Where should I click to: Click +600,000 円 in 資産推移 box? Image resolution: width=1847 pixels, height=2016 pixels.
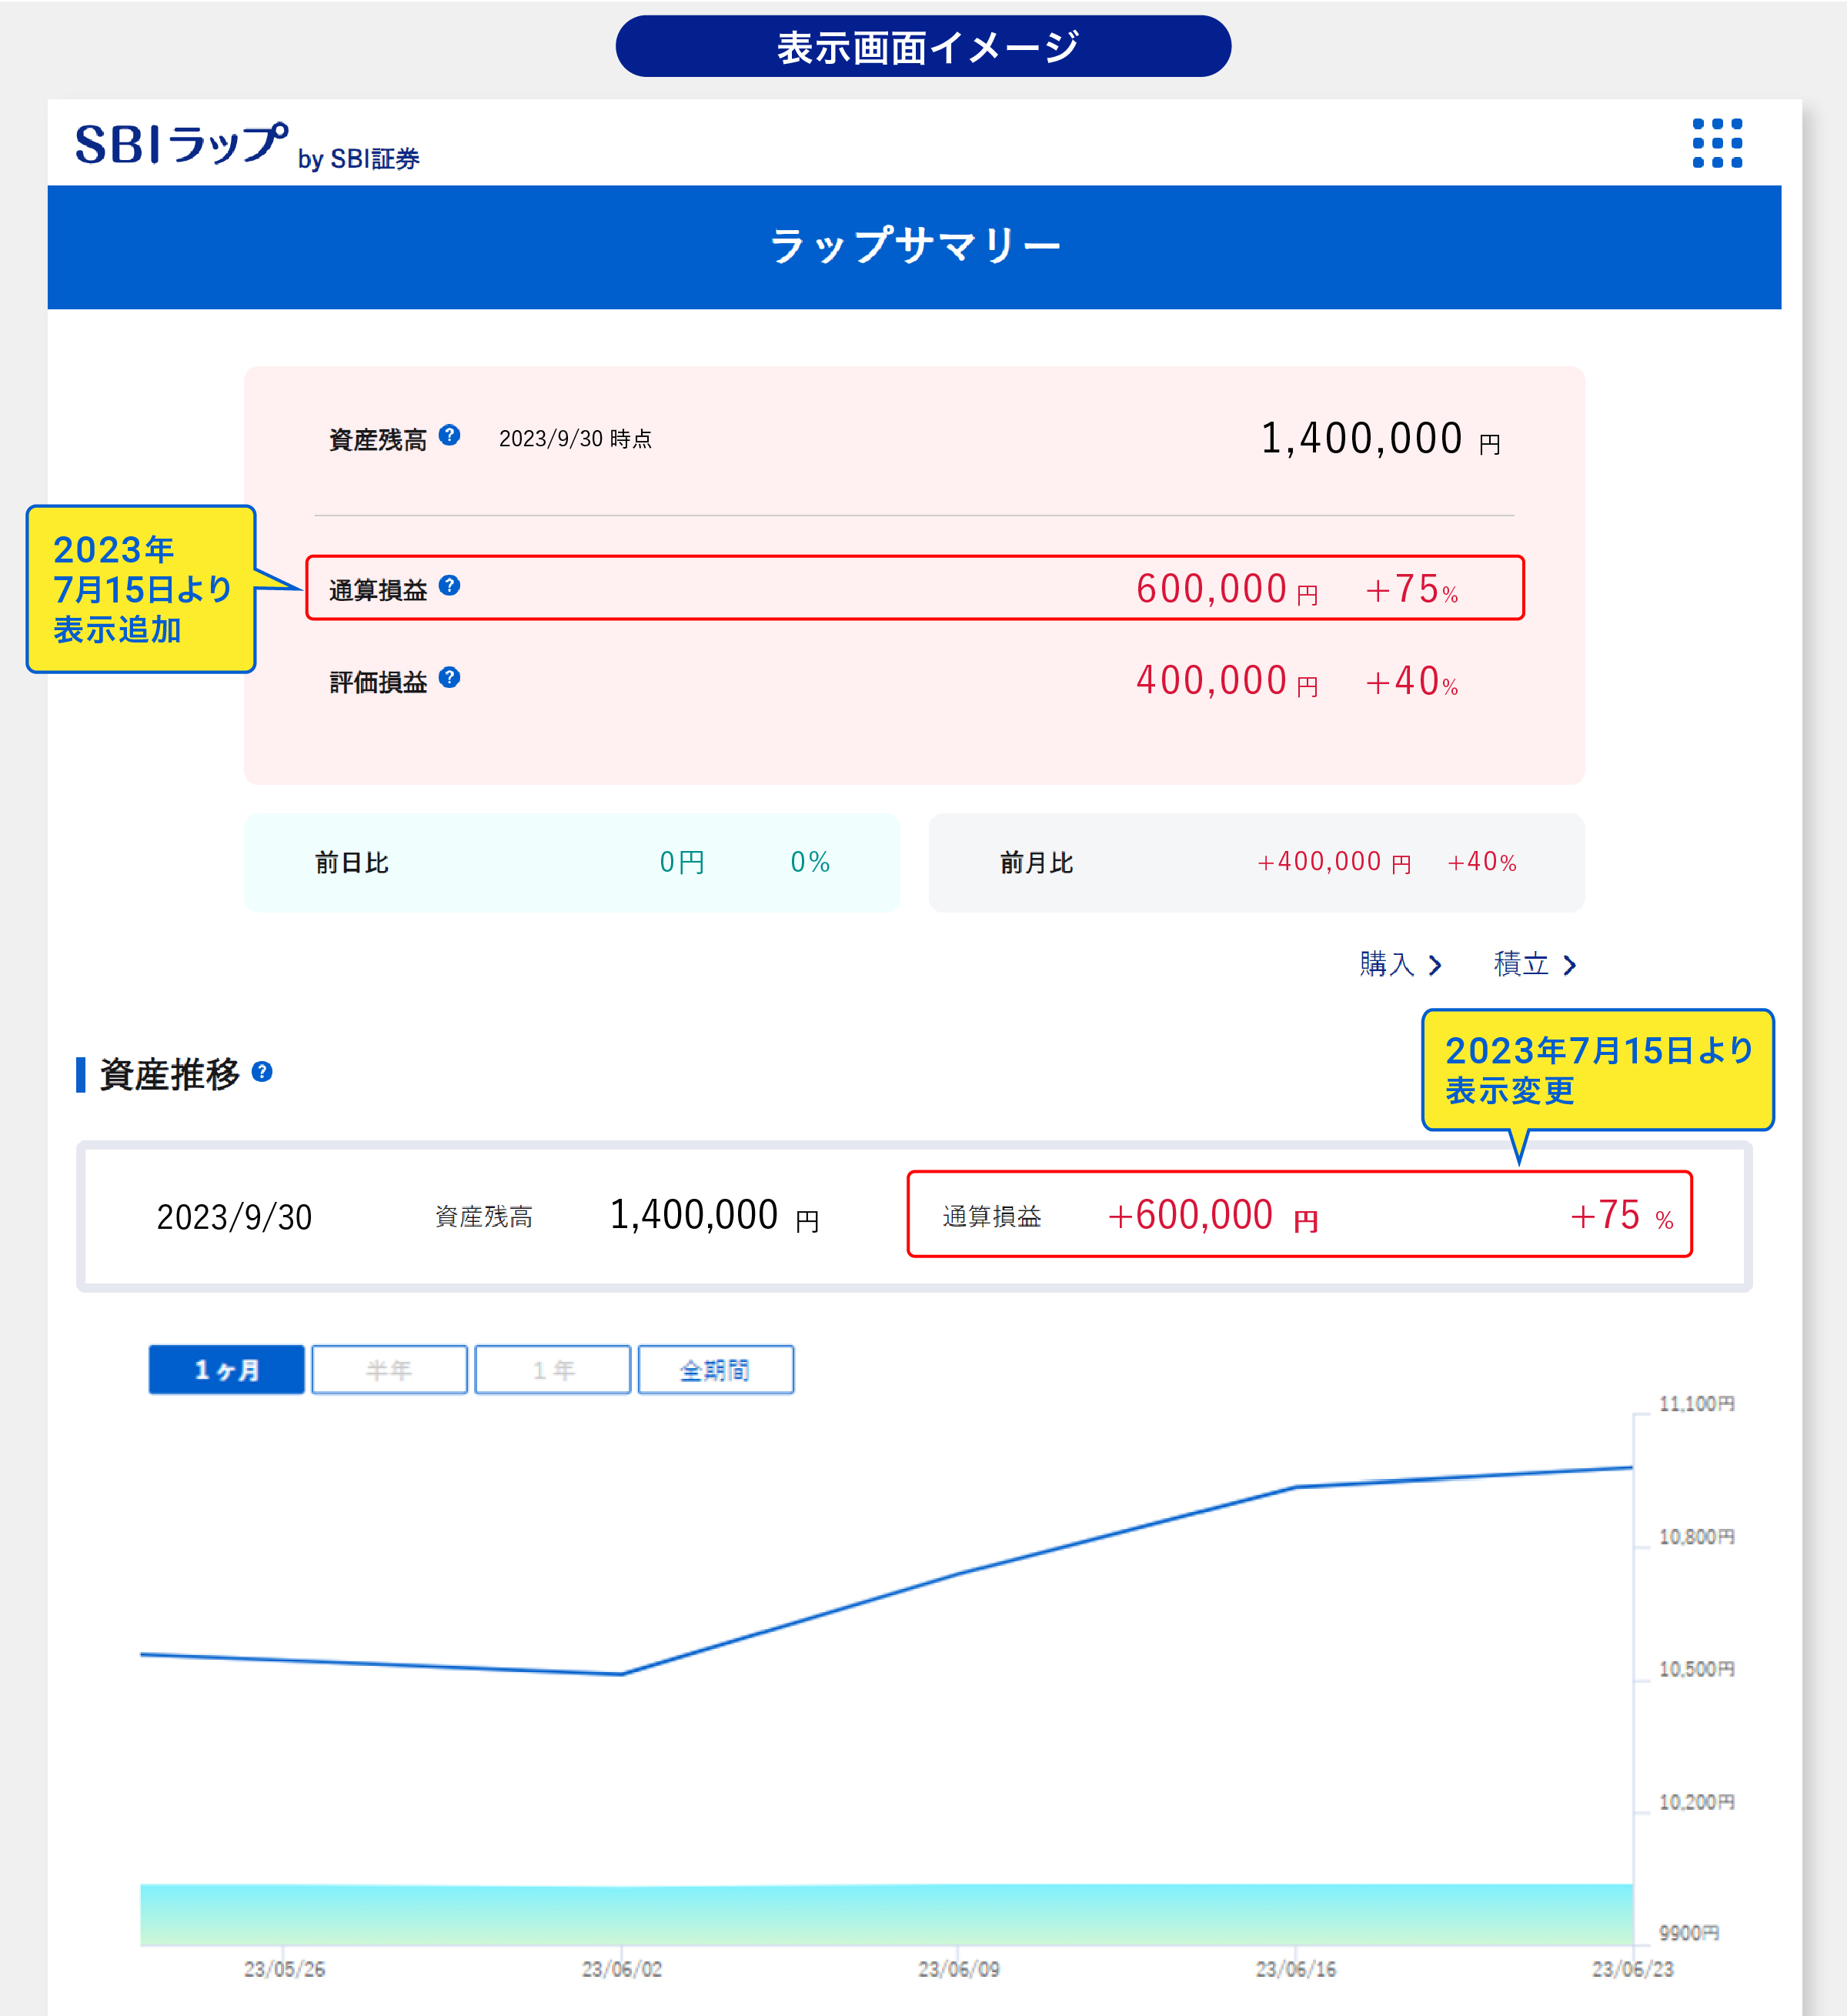tap(1212, 1215)
